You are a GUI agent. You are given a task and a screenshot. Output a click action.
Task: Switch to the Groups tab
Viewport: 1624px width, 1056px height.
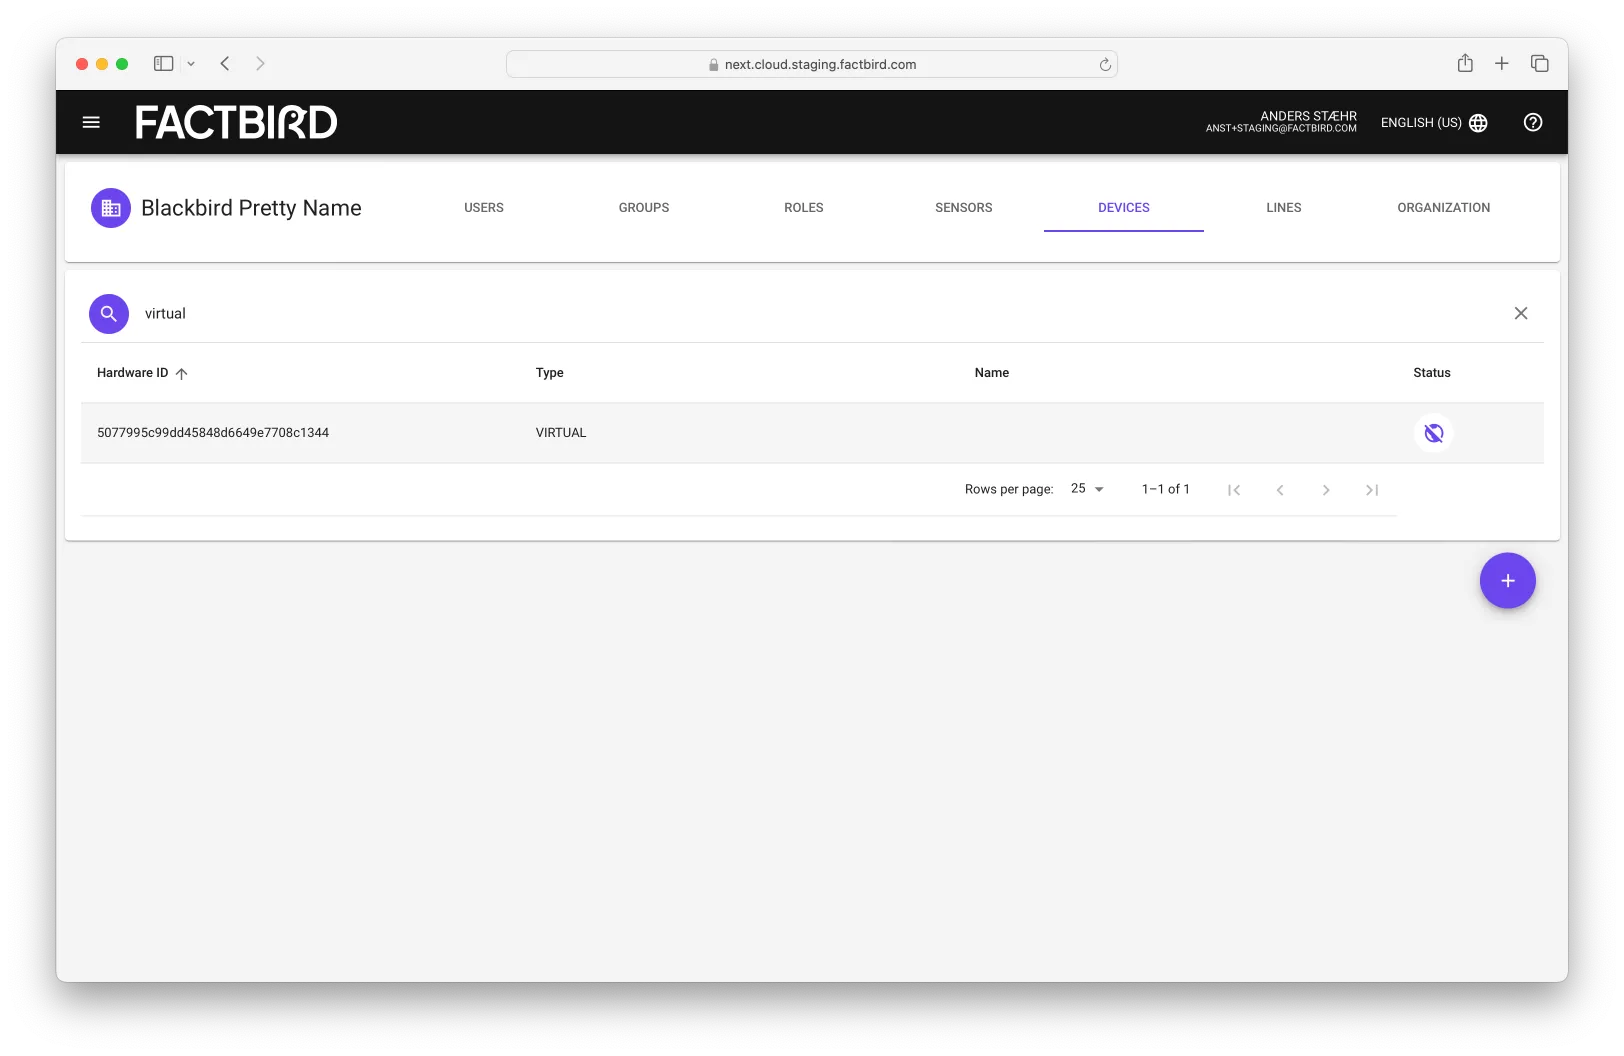[644, 208]
